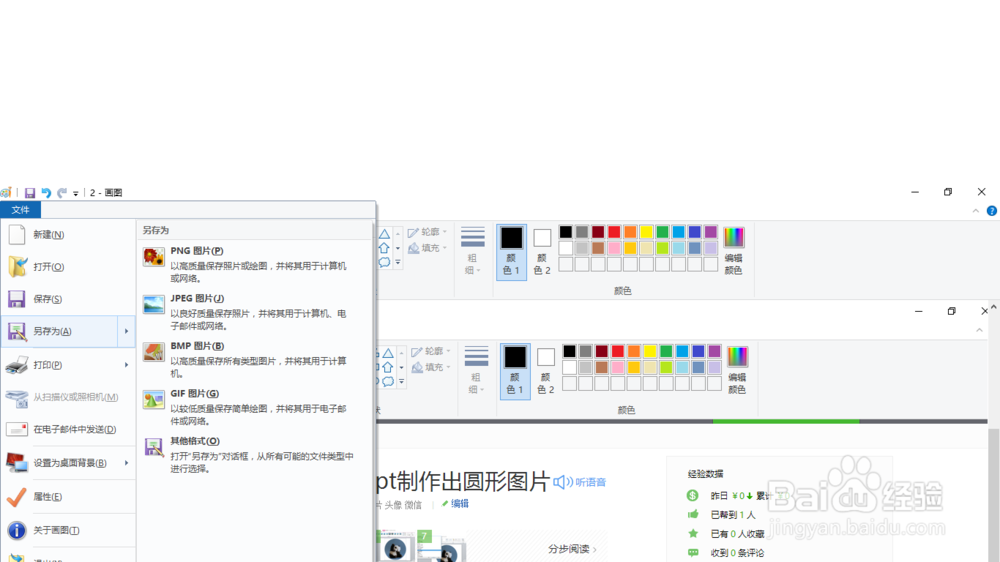Click the blue help icon in upper window

coord(992,211)
